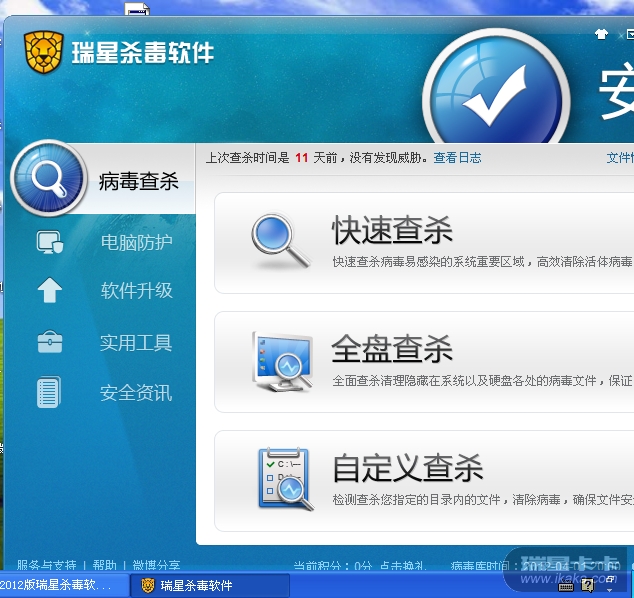This screenshot has height=598, width=634.
Task: Open the main menu dropdown beside the t-shirt icon
Action: (630, 34)
